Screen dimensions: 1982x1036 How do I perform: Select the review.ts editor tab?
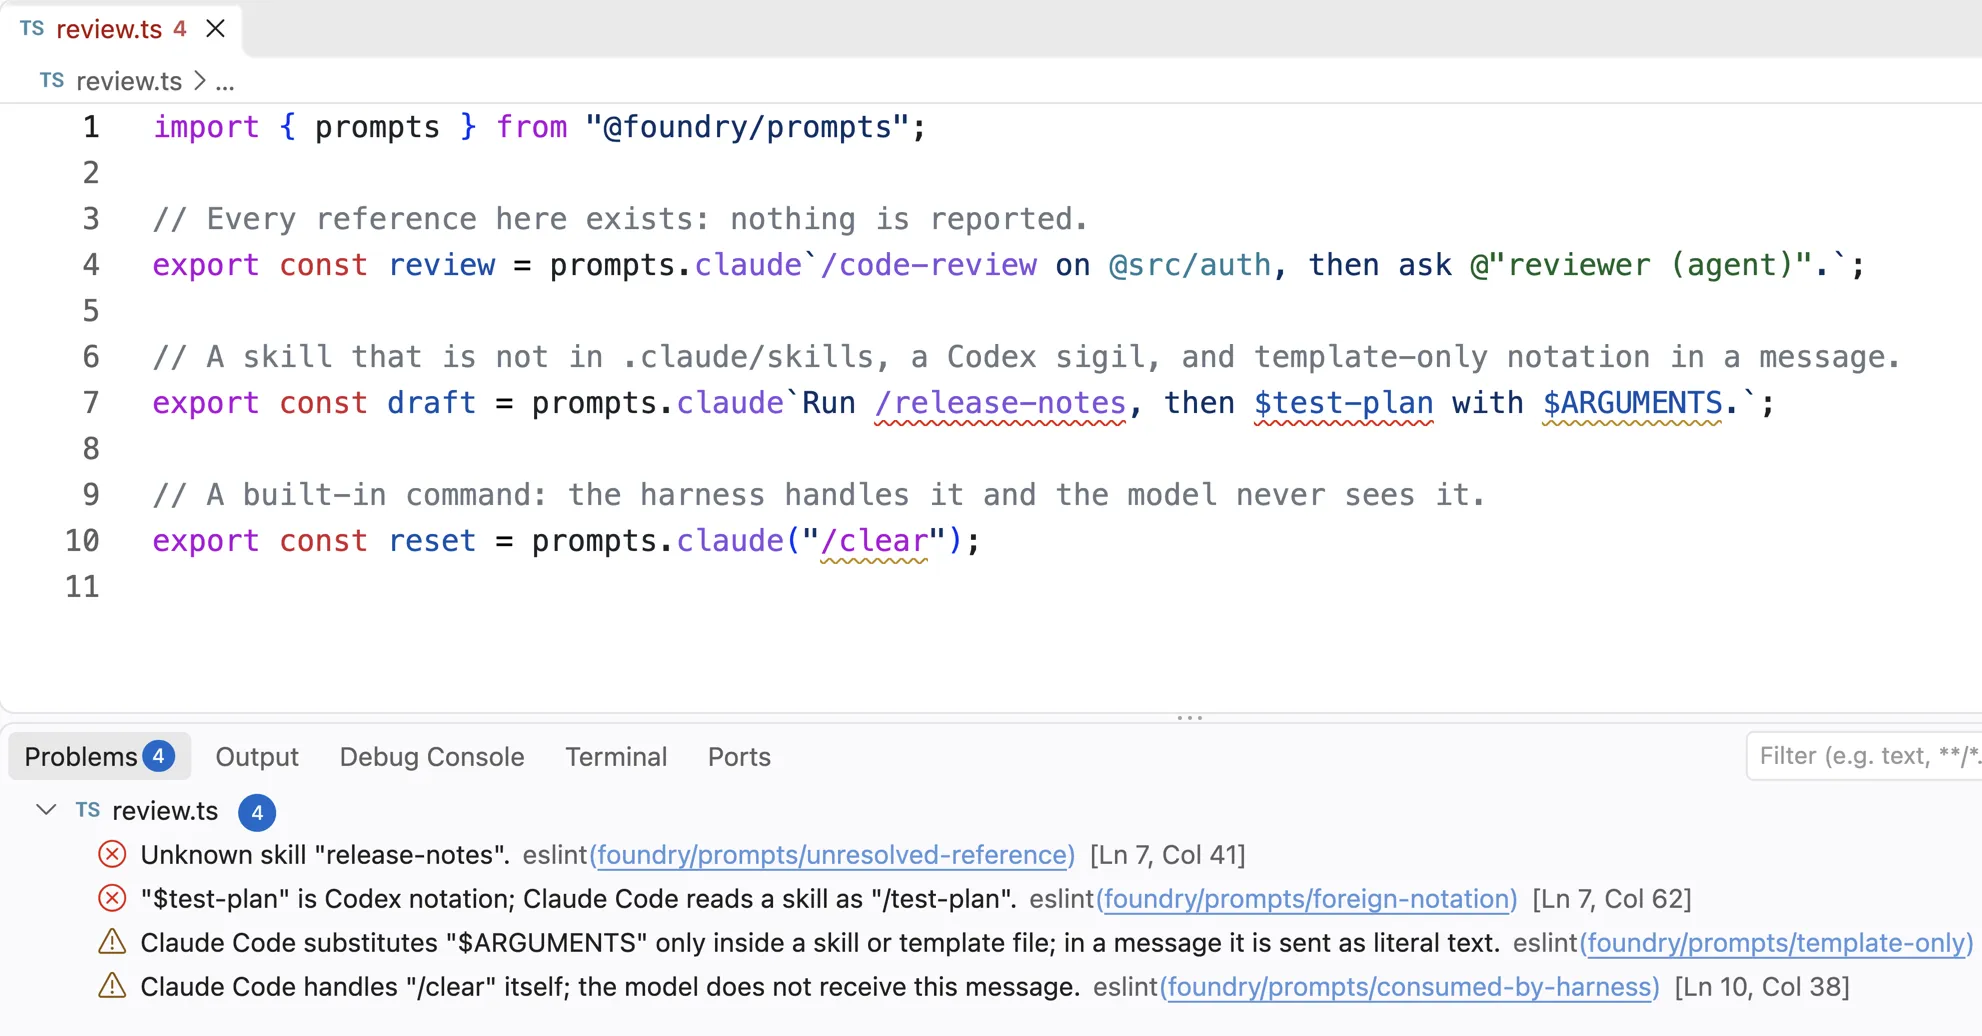tap(121, 29)
